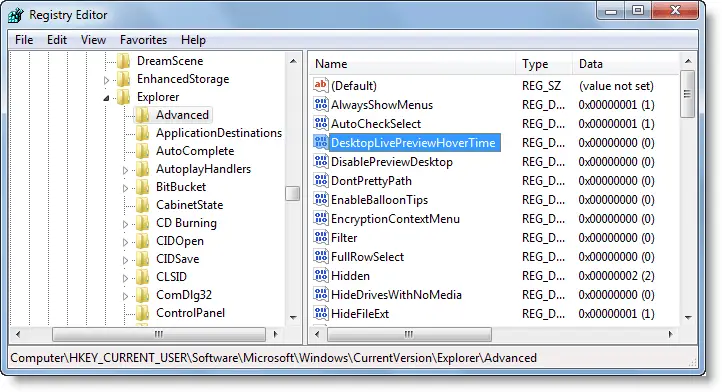This screenshot has width=722, height=392.
Task: Select the Advanced key label
Action: [x=182, y=115]
